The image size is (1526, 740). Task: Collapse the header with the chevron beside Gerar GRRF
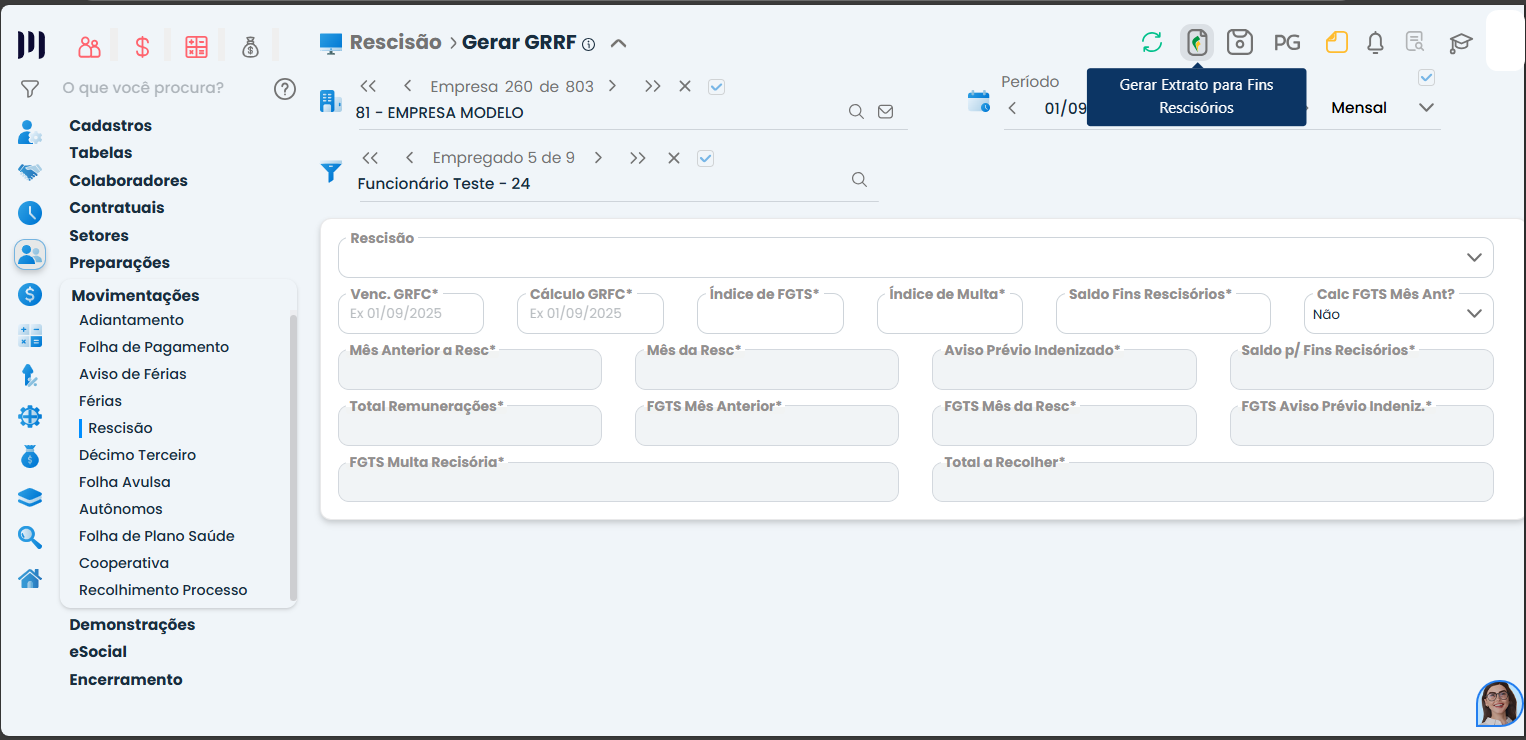point(618,44)
